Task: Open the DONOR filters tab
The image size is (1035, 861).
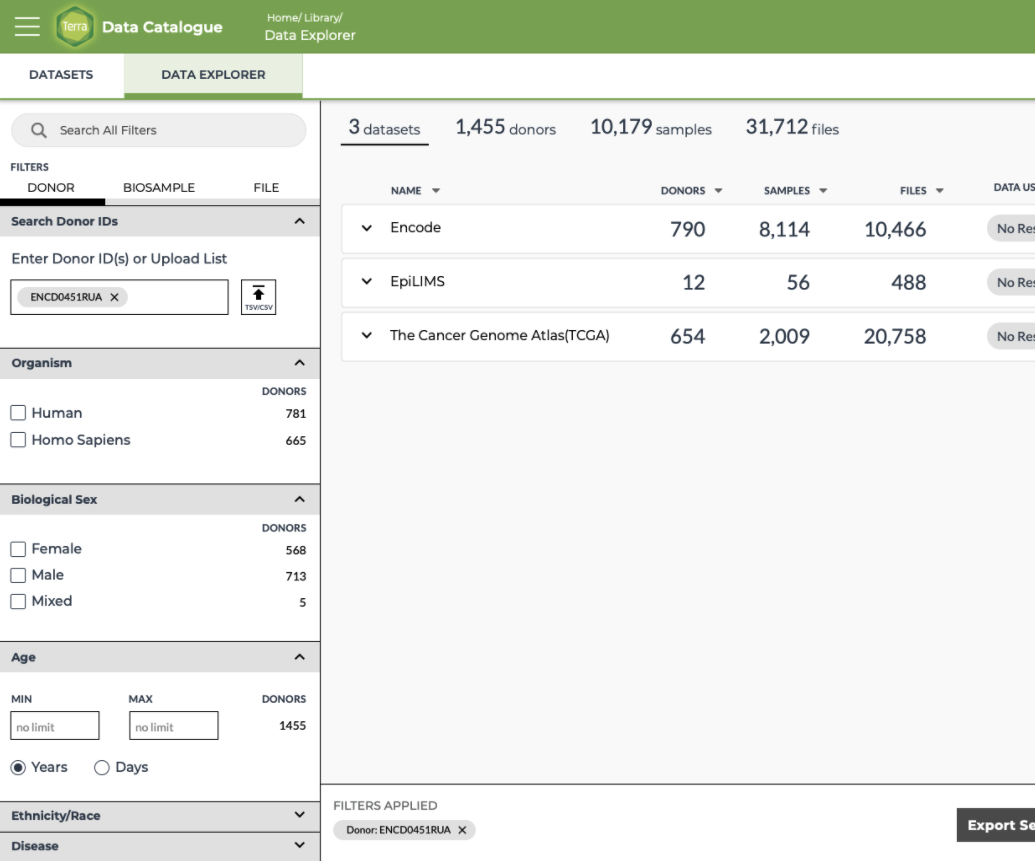Action: click(x=51, y=188)
